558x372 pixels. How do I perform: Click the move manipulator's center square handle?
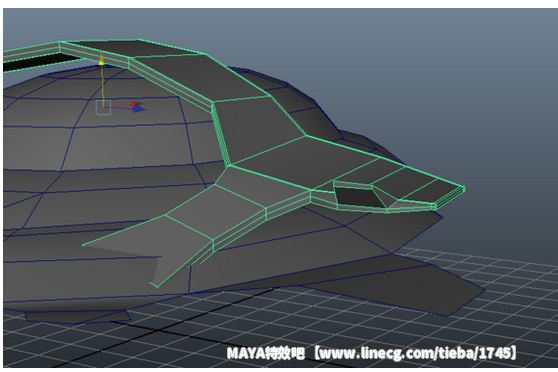[x=103, y=108]
